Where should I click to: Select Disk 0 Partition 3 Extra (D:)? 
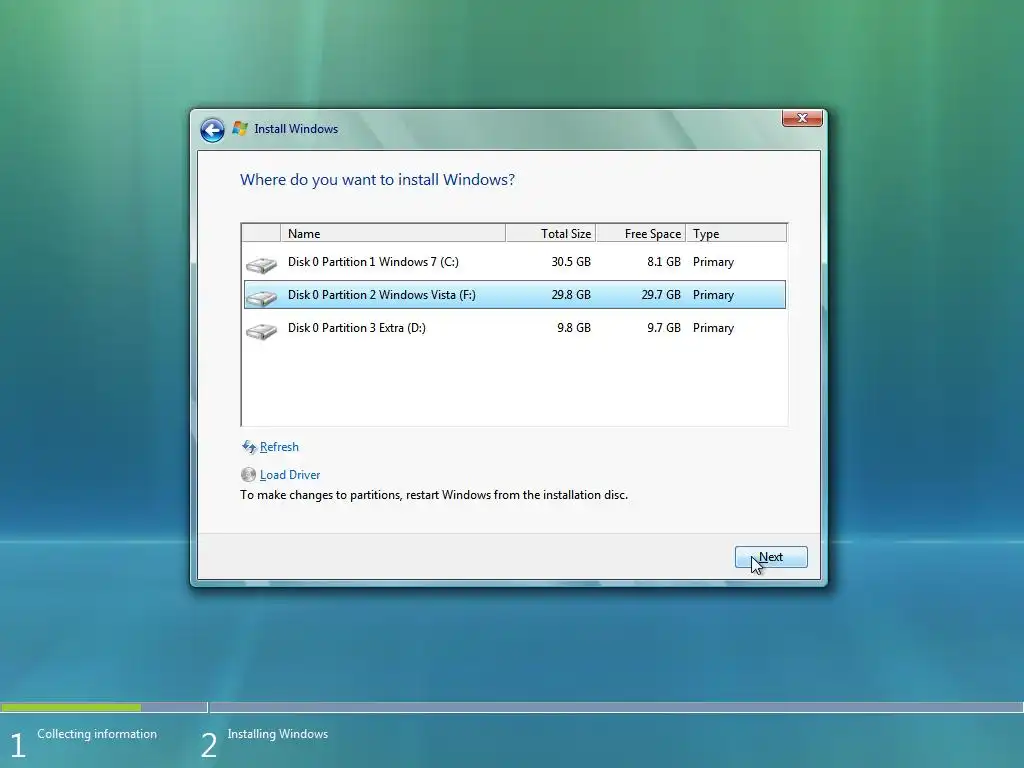[x=515, y=328]
